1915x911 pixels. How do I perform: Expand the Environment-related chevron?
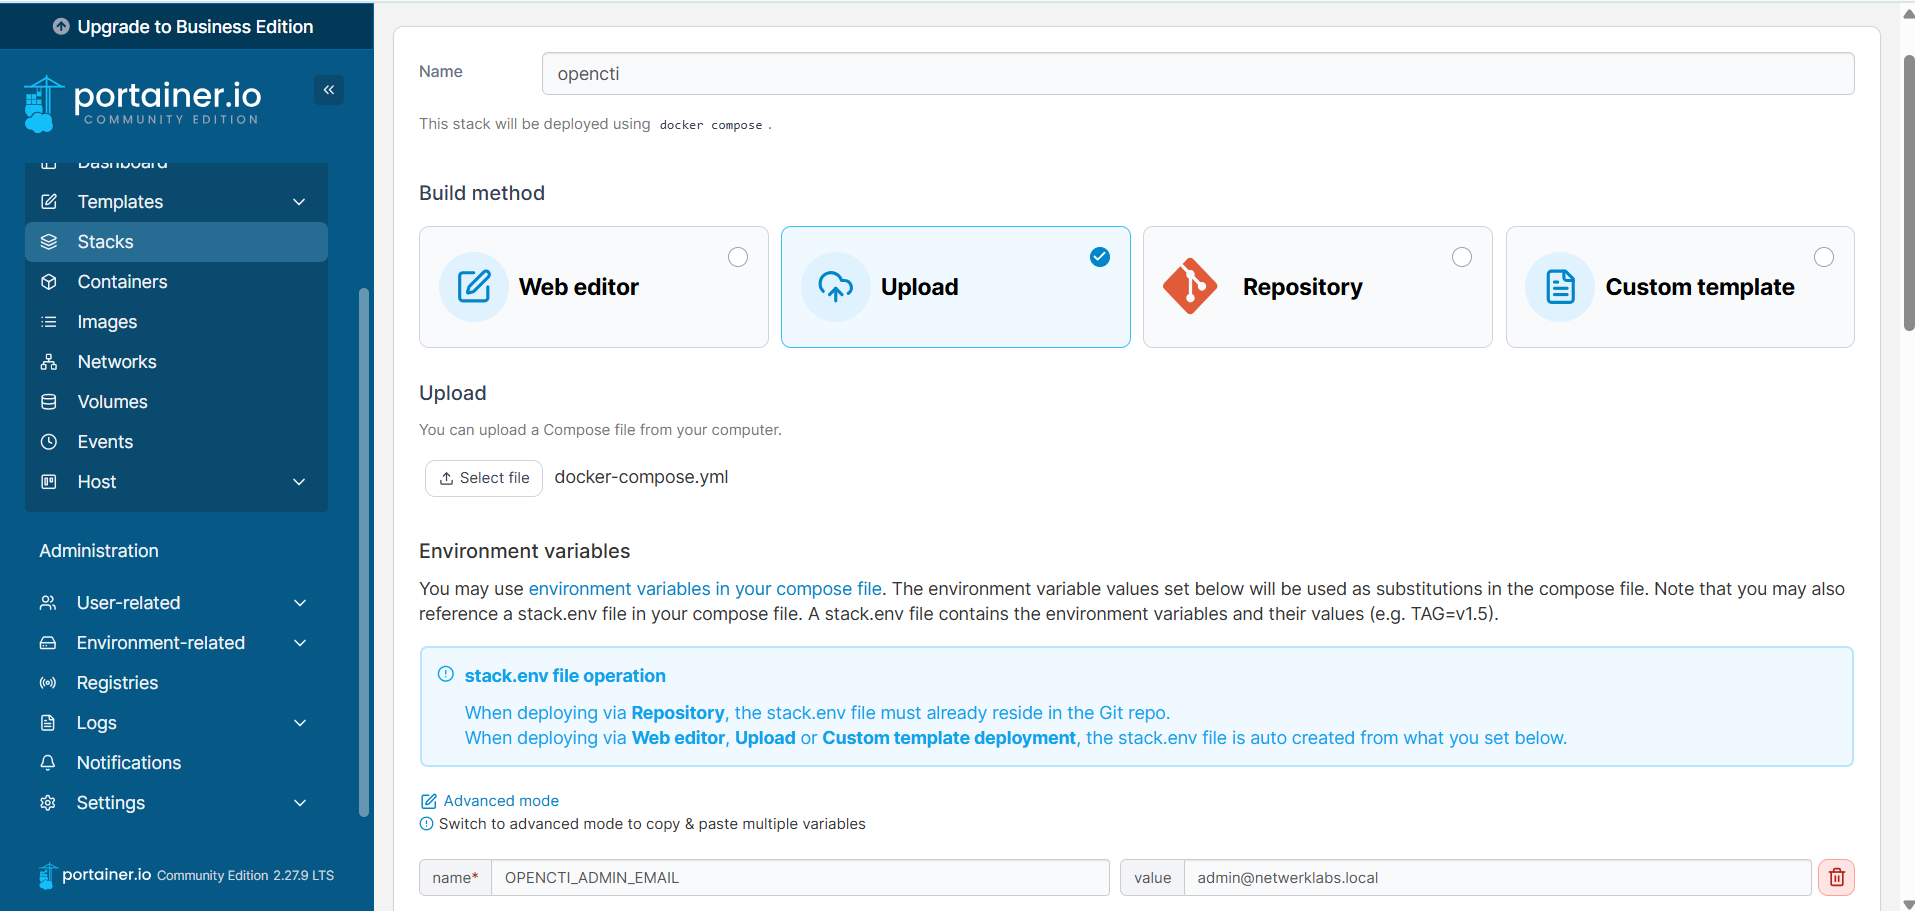300,643
